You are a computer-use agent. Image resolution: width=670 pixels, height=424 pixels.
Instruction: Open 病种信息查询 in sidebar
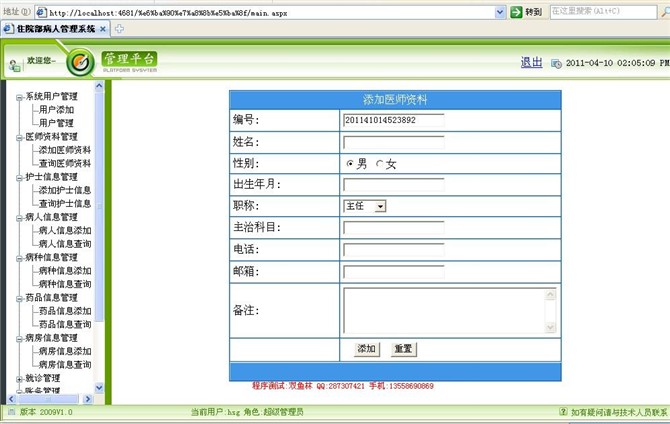(65, 284)
